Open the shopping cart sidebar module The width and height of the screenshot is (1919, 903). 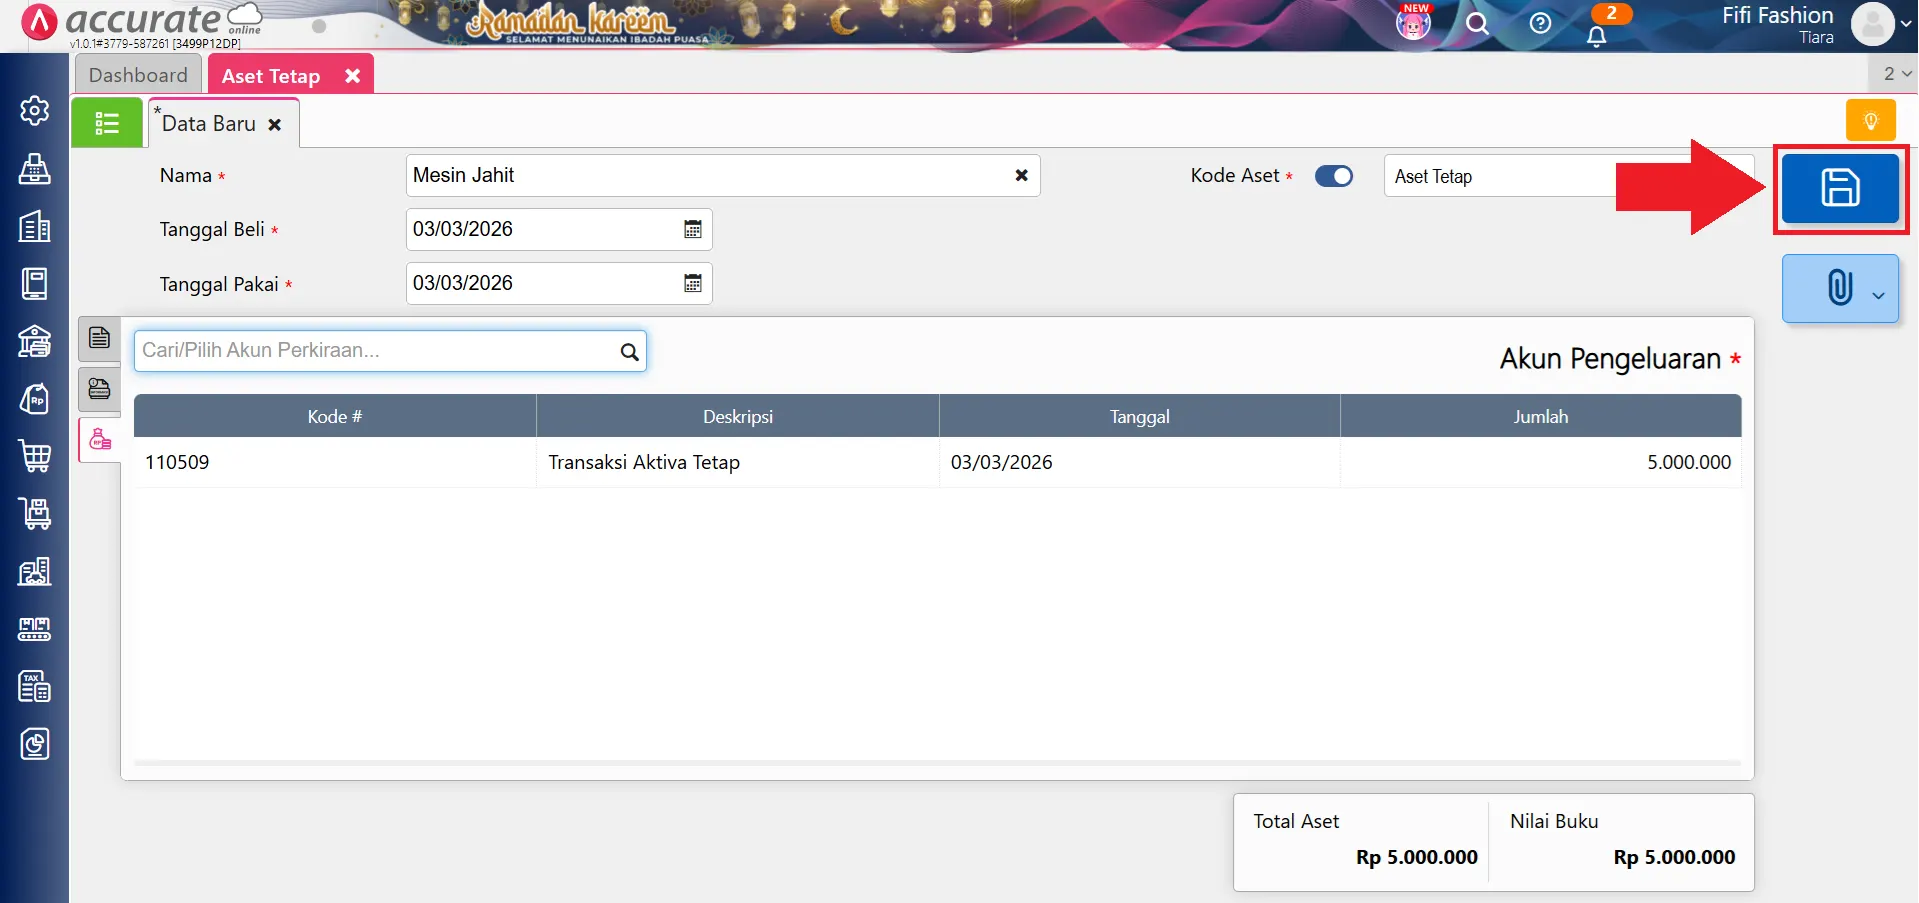click(x=35, y=456)
